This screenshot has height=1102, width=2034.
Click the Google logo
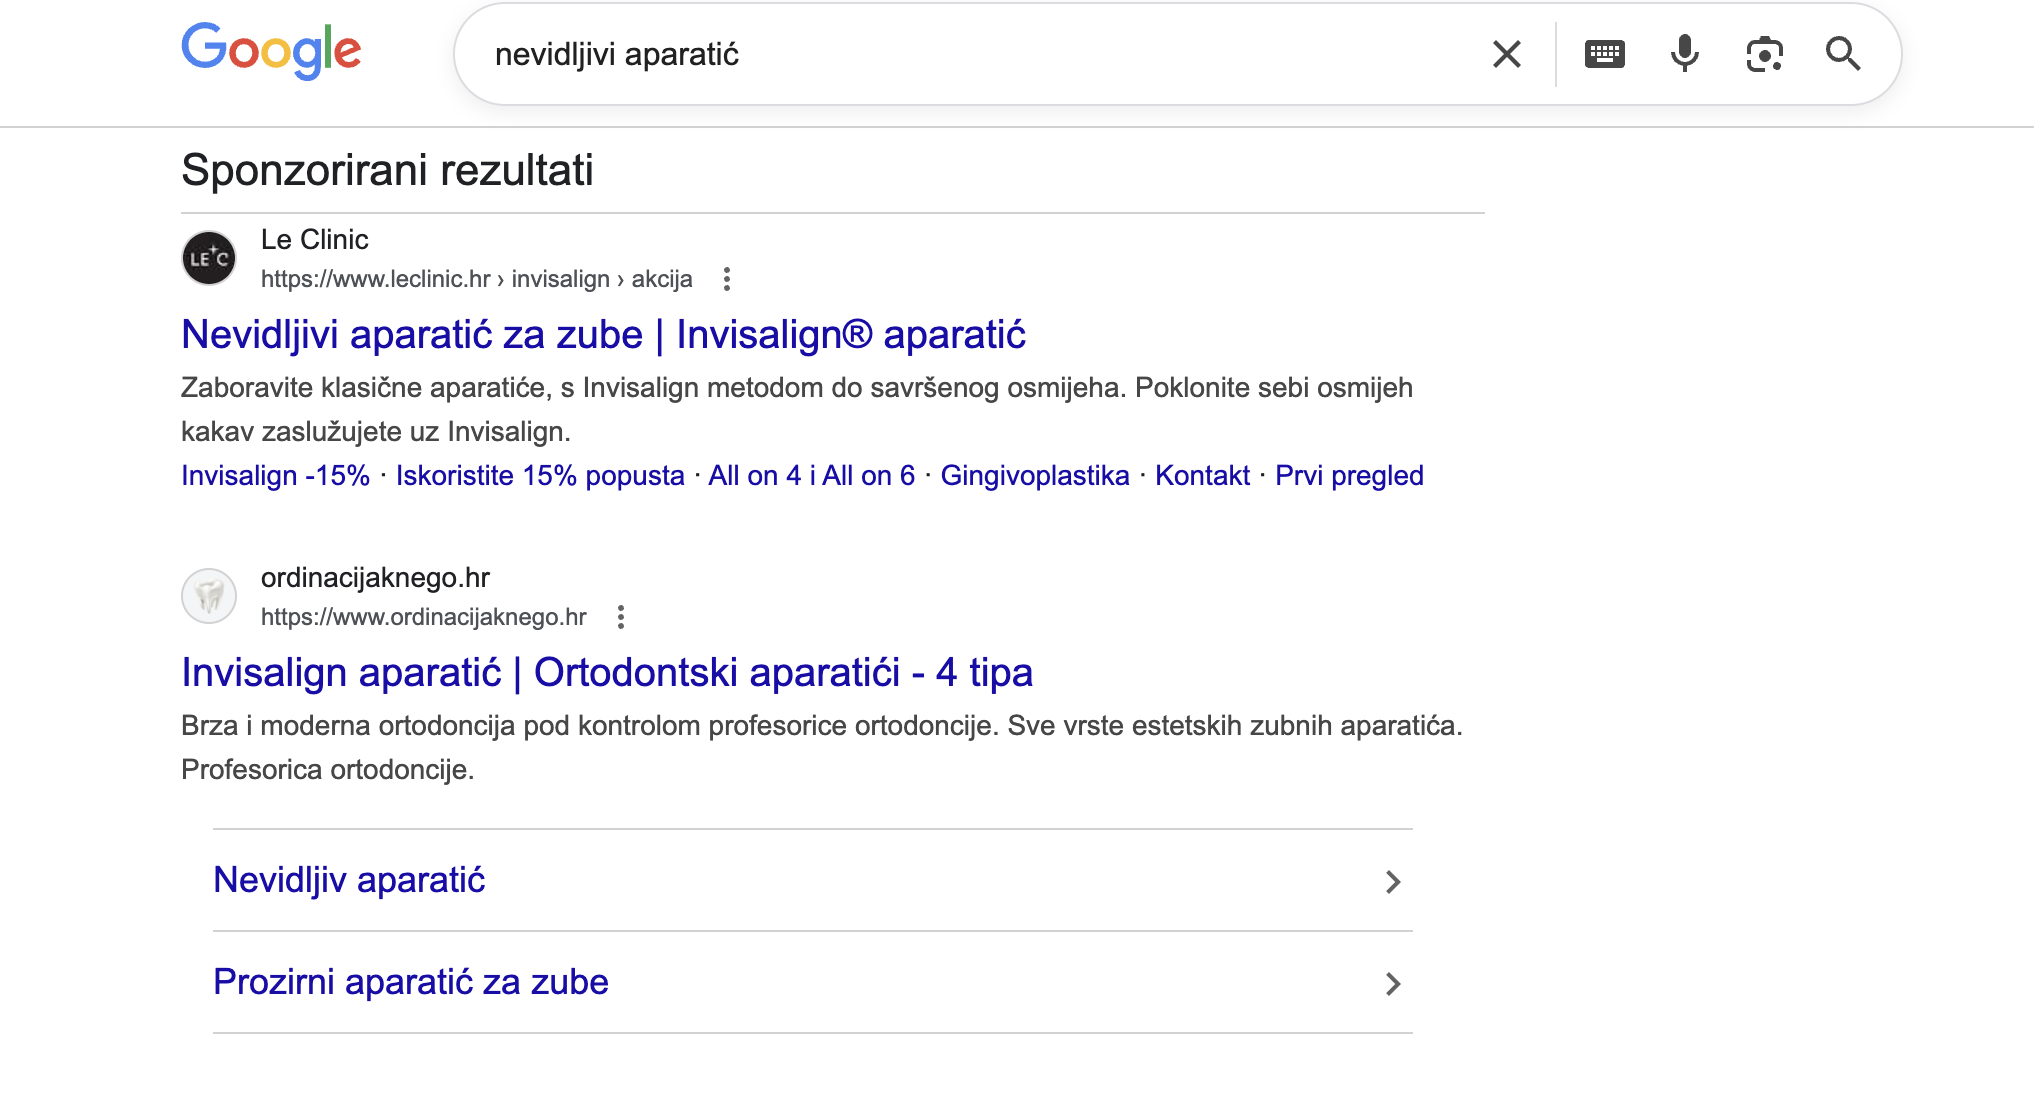(x=271, y=51)
